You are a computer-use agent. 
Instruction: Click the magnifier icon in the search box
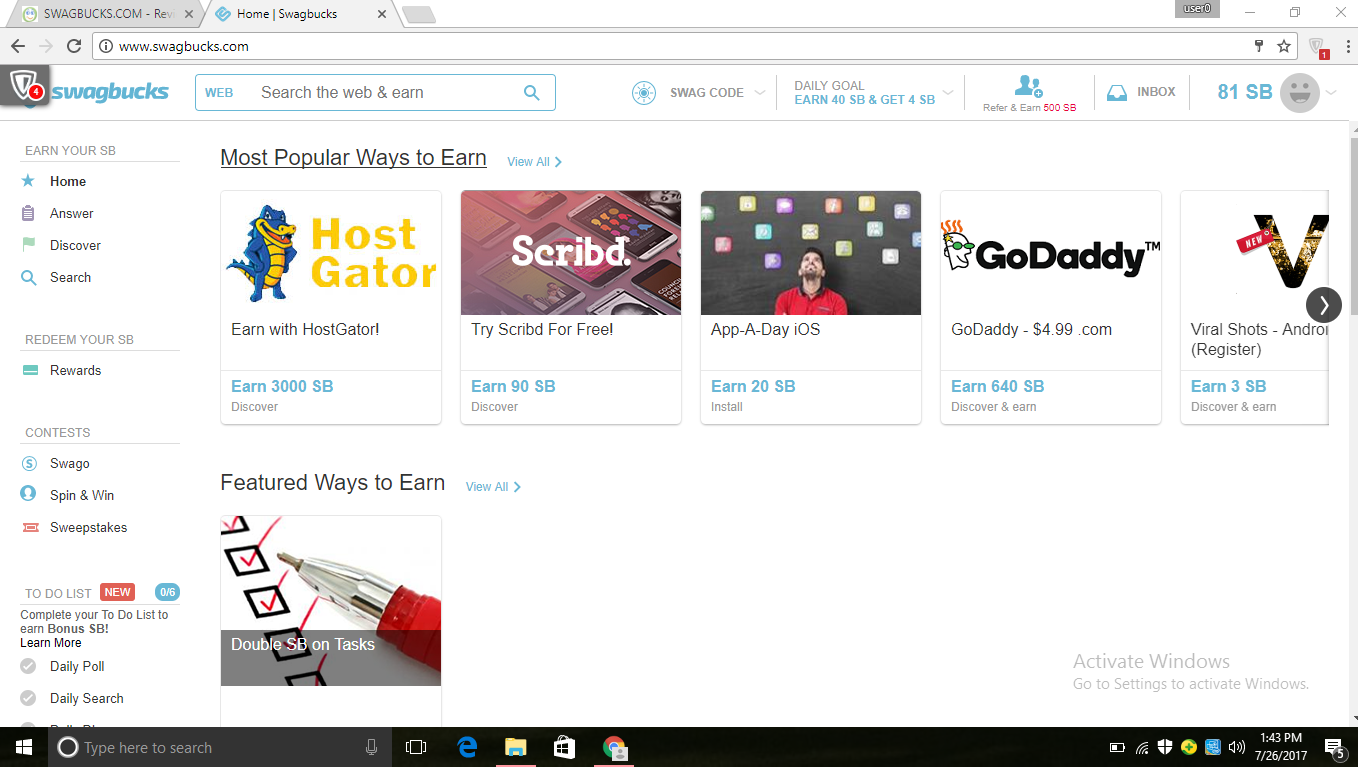click(x=532, y=93)
